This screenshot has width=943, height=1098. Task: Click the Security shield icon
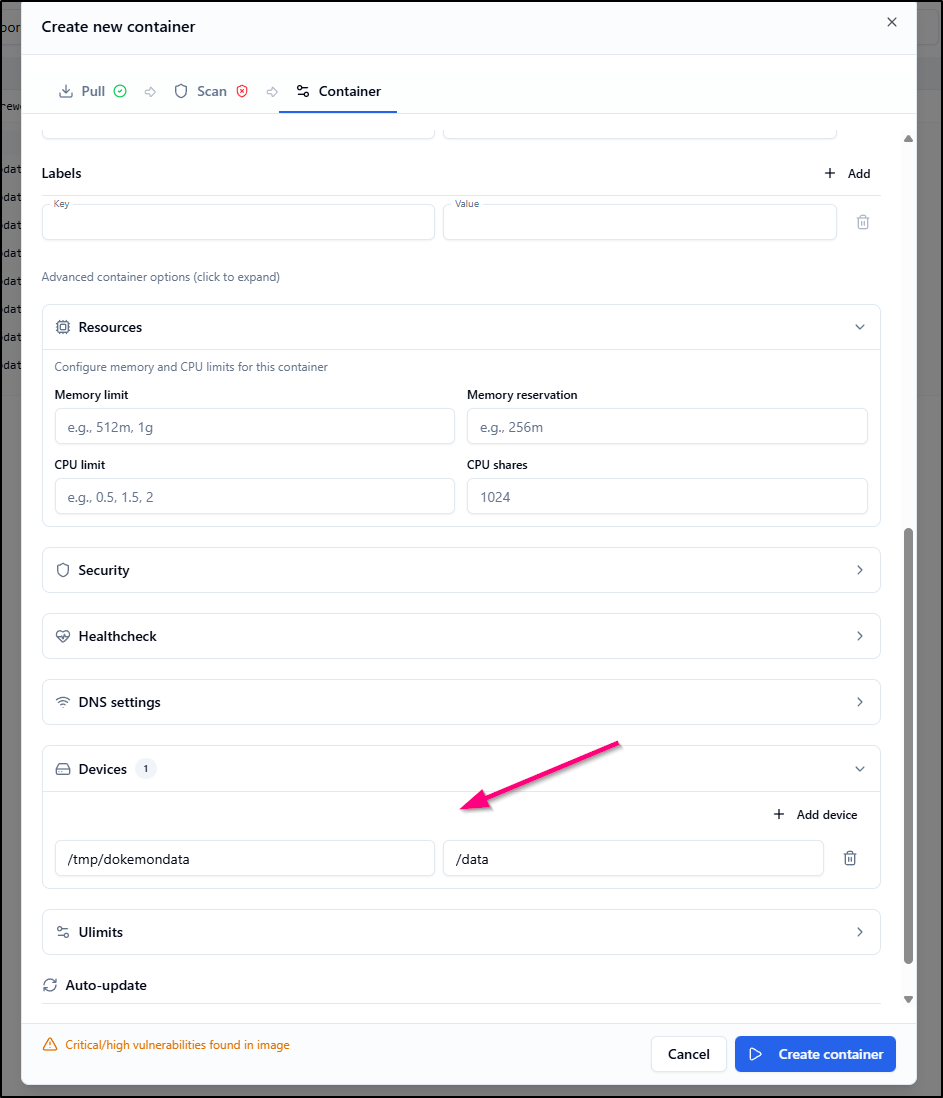click(x=63, y=570)
